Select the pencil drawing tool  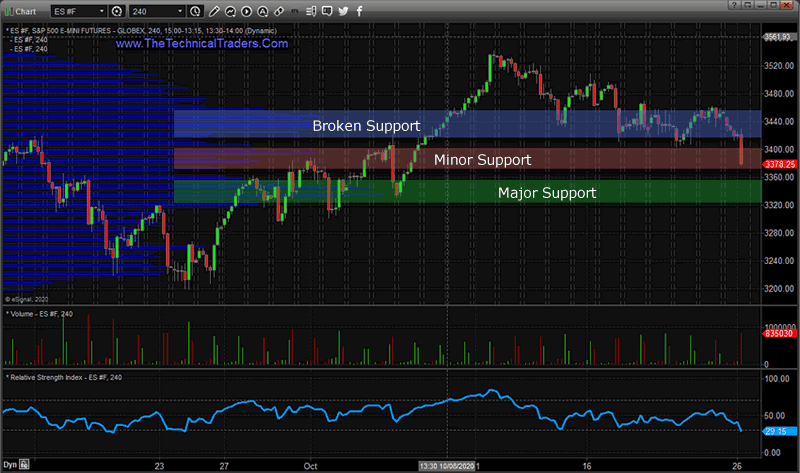pyautogui.click(x=214, y=11)
